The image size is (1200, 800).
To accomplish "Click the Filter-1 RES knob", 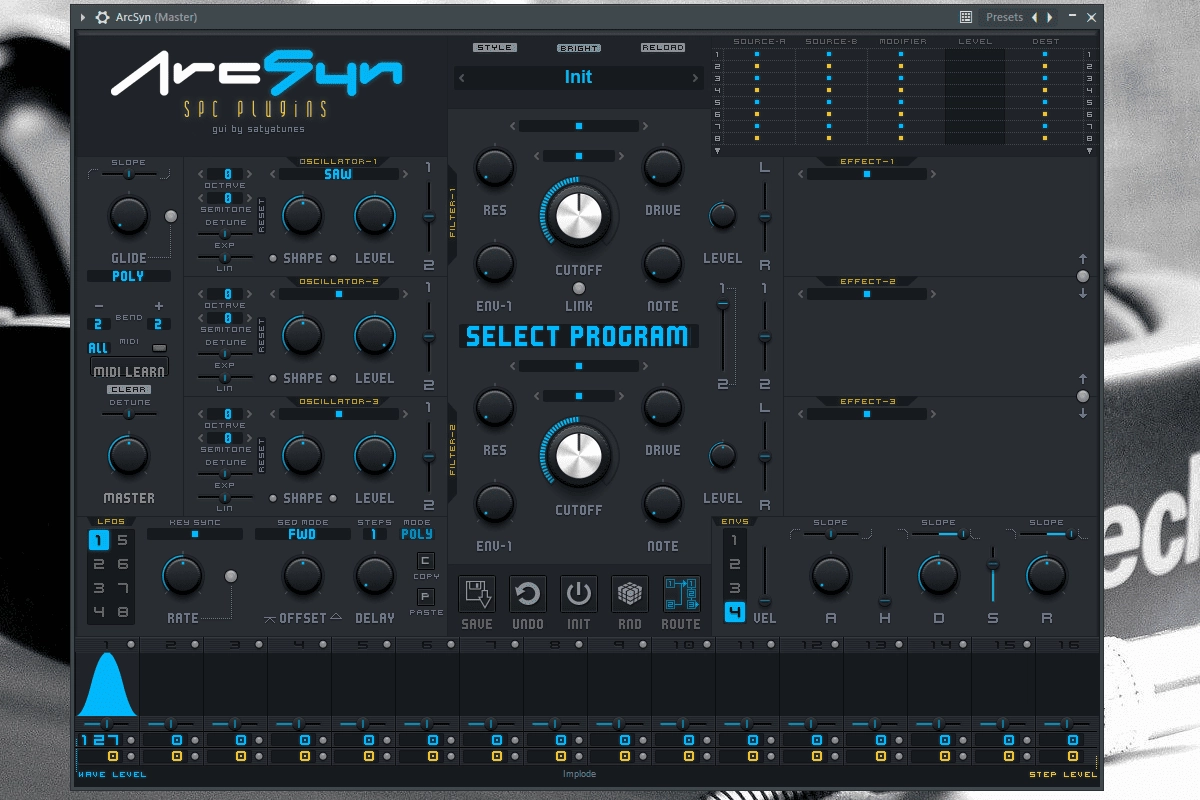I will pos(495,167).
